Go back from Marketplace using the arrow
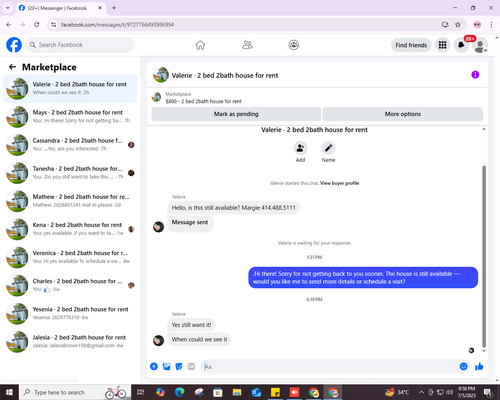The height and width of the screenshot is (400, 500). 12,67
